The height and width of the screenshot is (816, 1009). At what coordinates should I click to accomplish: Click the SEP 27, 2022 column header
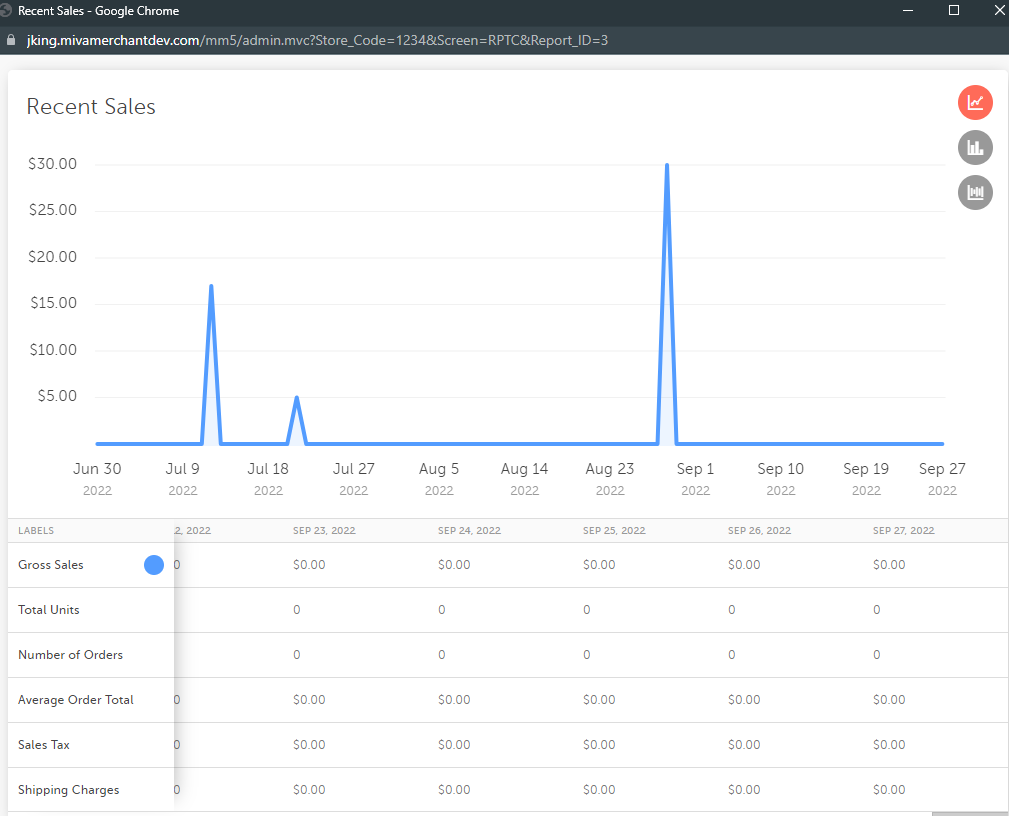(903, 530)
